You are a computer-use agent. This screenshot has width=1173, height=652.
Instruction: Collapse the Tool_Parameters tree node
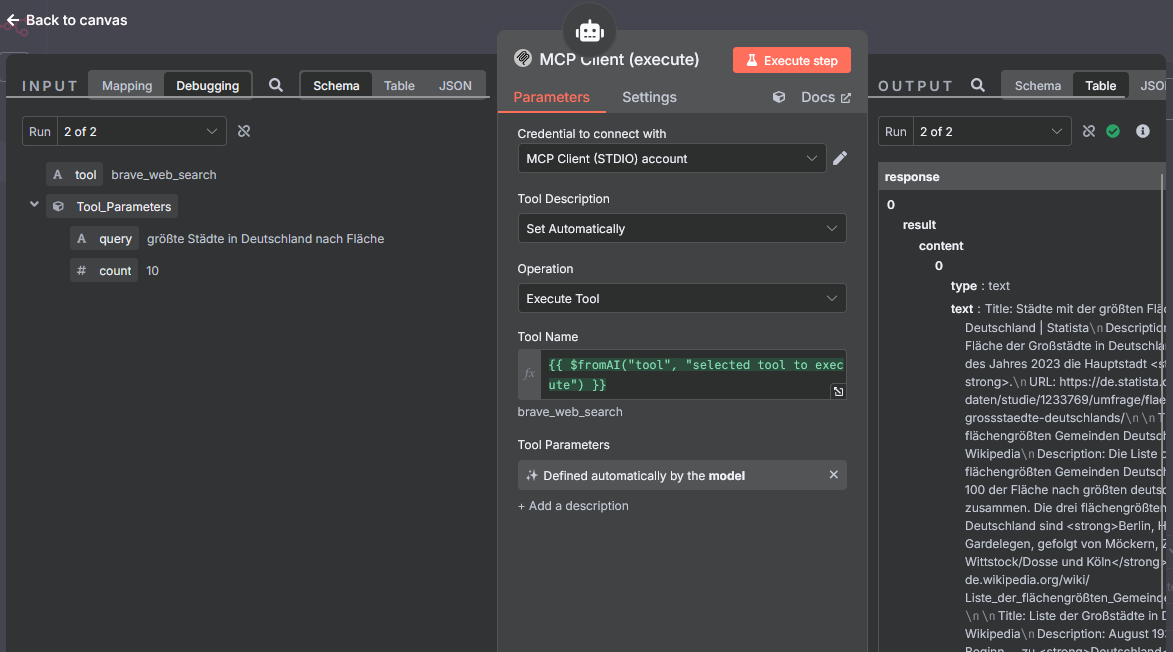(34, 205)
